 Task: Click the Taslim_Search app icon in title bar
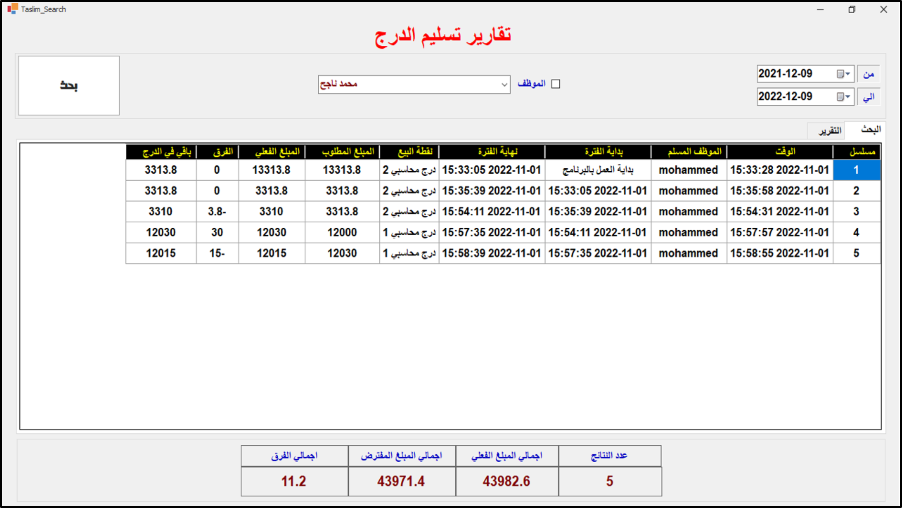pyautogui.click(x=11, y=9)
